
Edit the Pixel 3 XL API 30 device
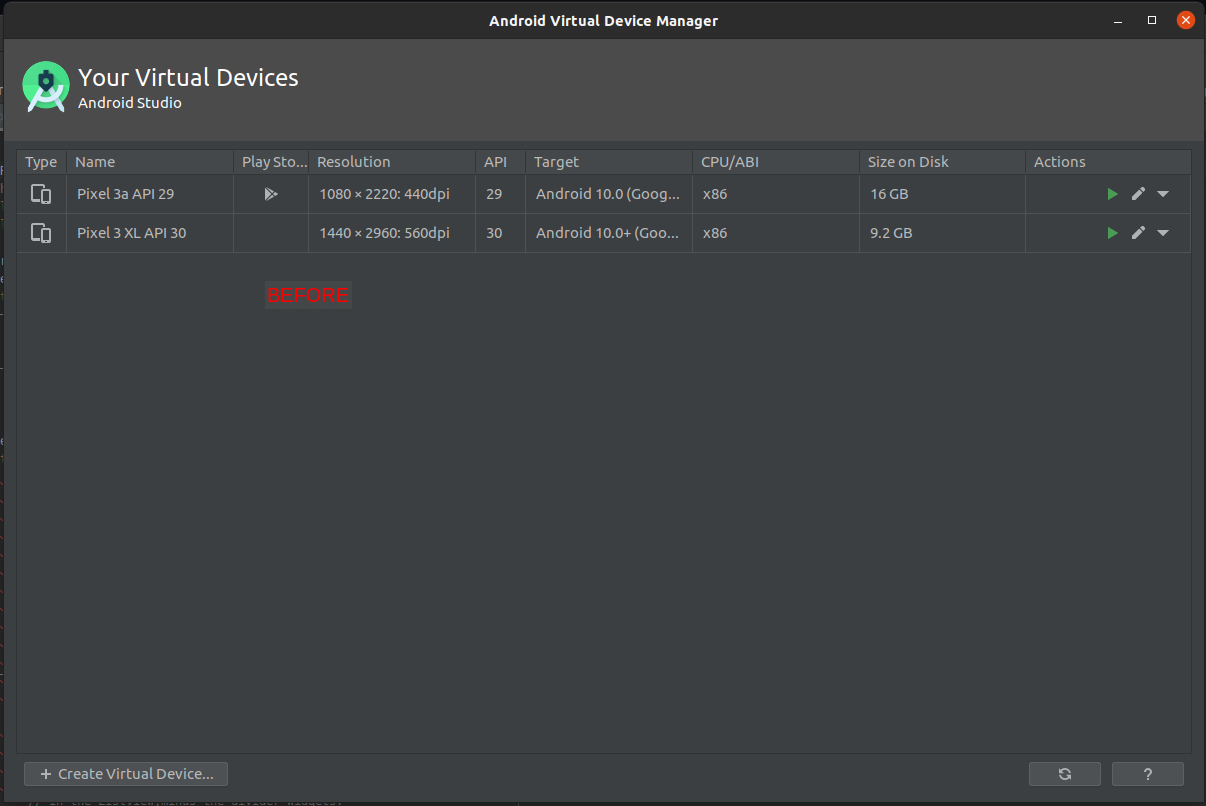pos(1138,233)
